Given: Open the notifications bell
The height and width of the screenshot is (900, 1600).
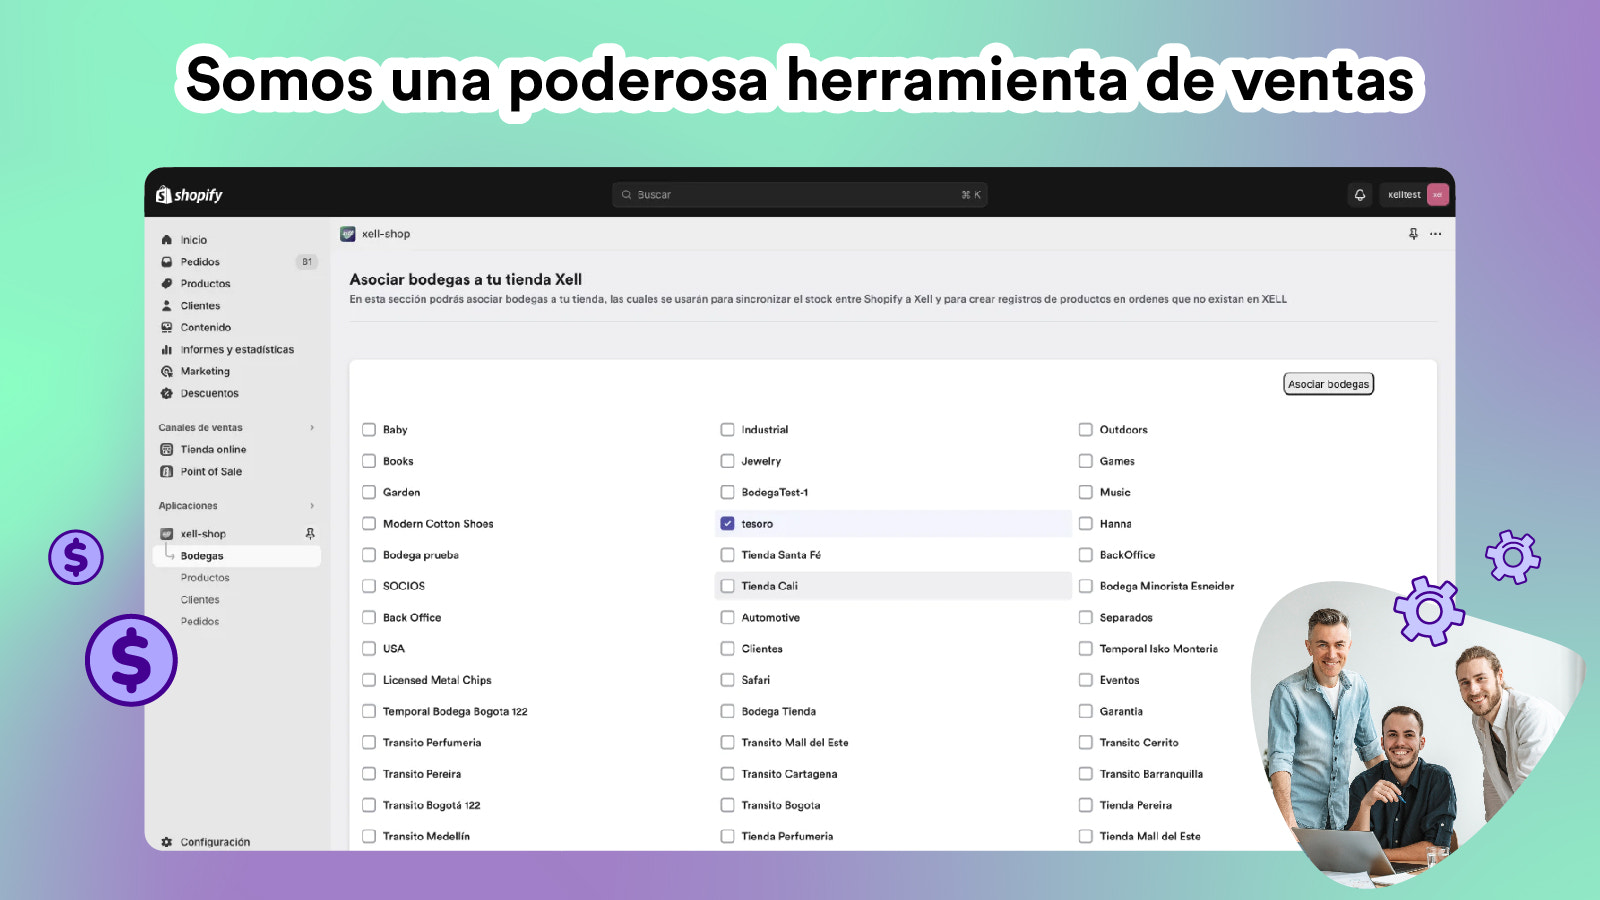Looking at the screenshot, I should pos(1360,195).
